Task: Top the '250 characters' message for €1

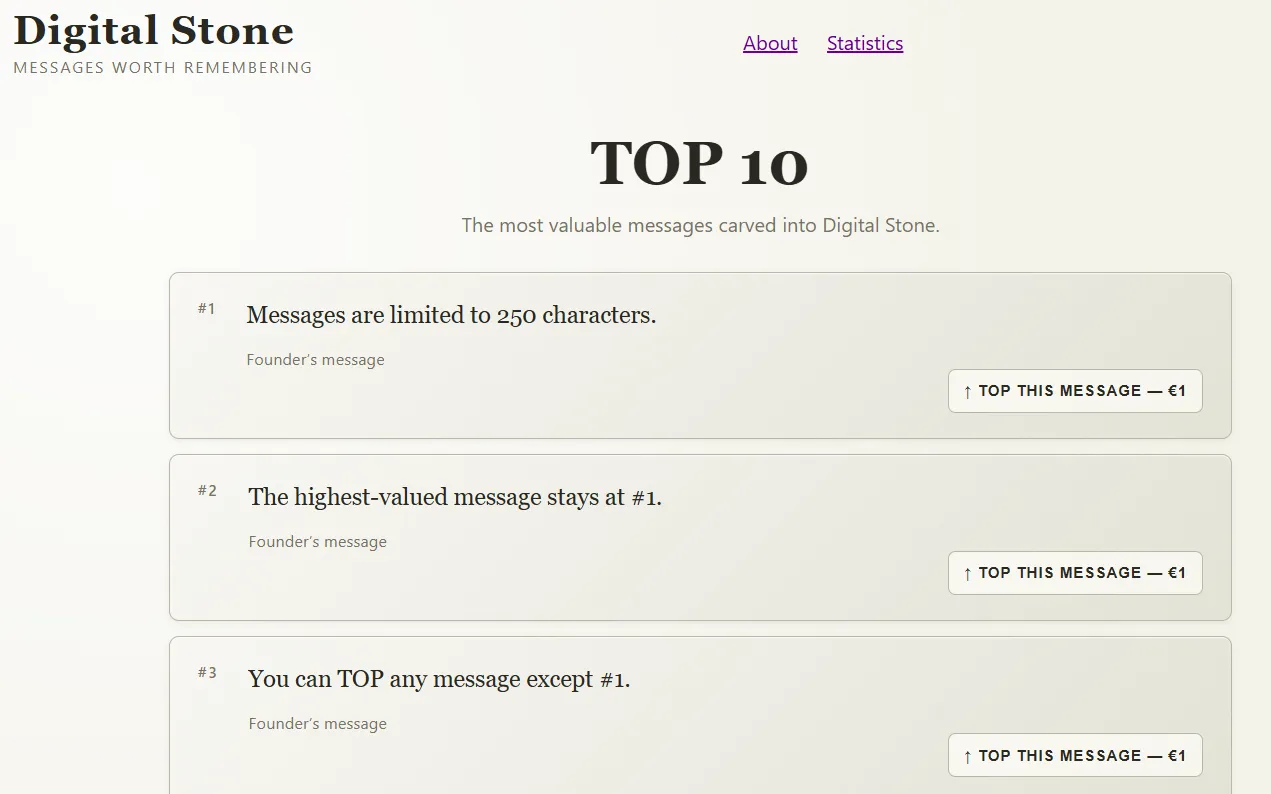Action: coord(1075,391)
